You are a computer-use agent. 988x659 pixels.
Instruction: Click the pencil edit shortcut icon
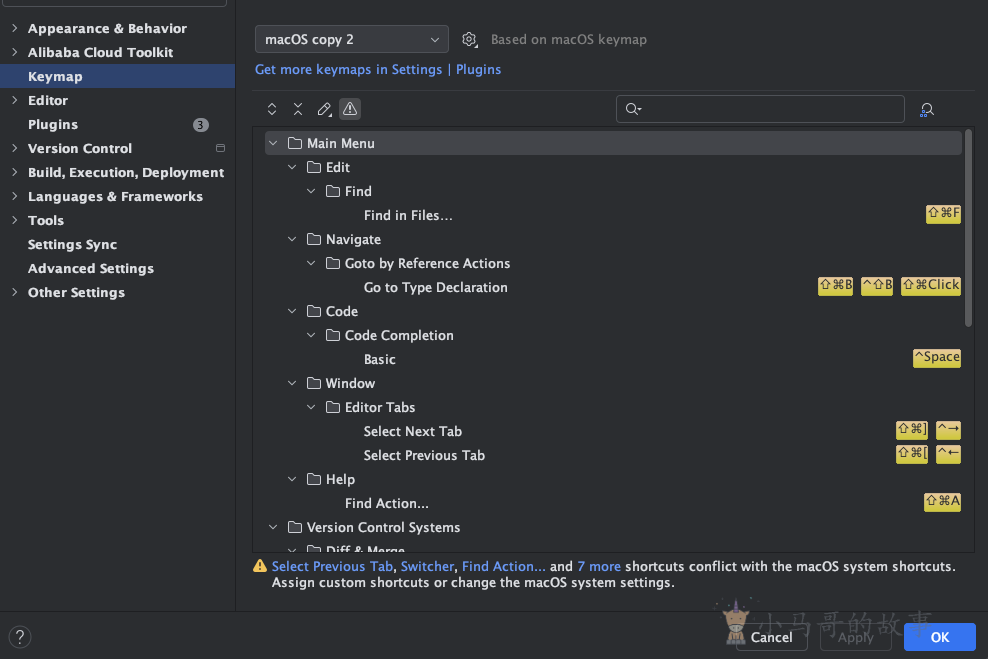[x=324, y=109]
